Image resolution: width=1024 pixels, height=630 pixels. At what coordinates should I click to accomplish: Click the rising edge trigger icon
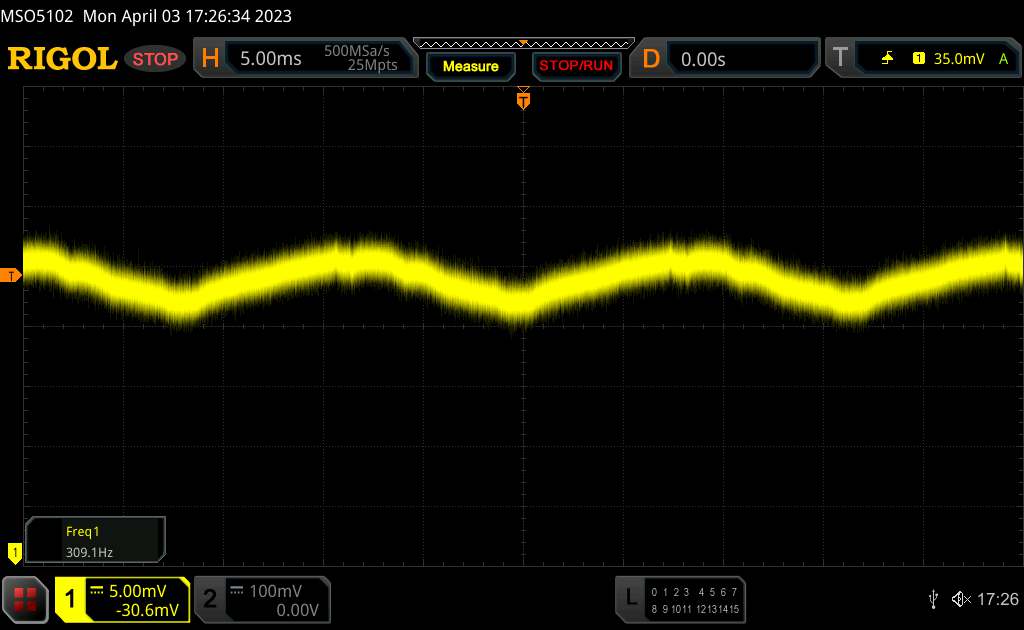point(887,59)
